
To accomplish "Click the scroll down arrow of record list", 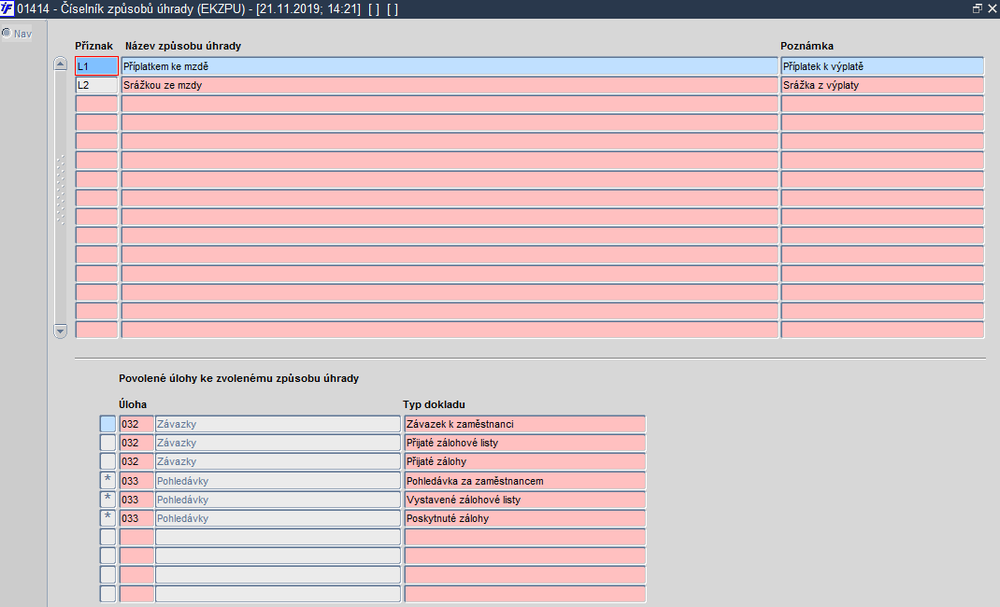I will (60, 331).
